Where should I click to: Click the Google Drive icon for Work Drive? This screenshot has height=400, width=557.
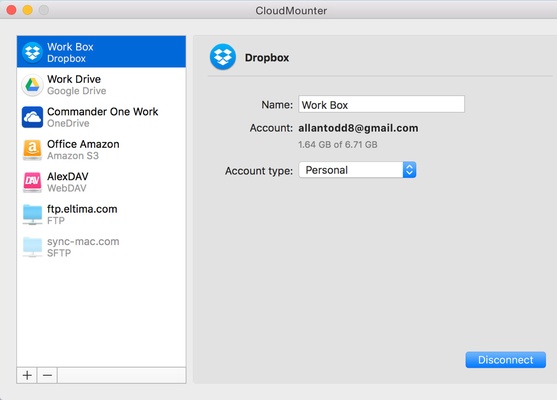tap(32, 85)
